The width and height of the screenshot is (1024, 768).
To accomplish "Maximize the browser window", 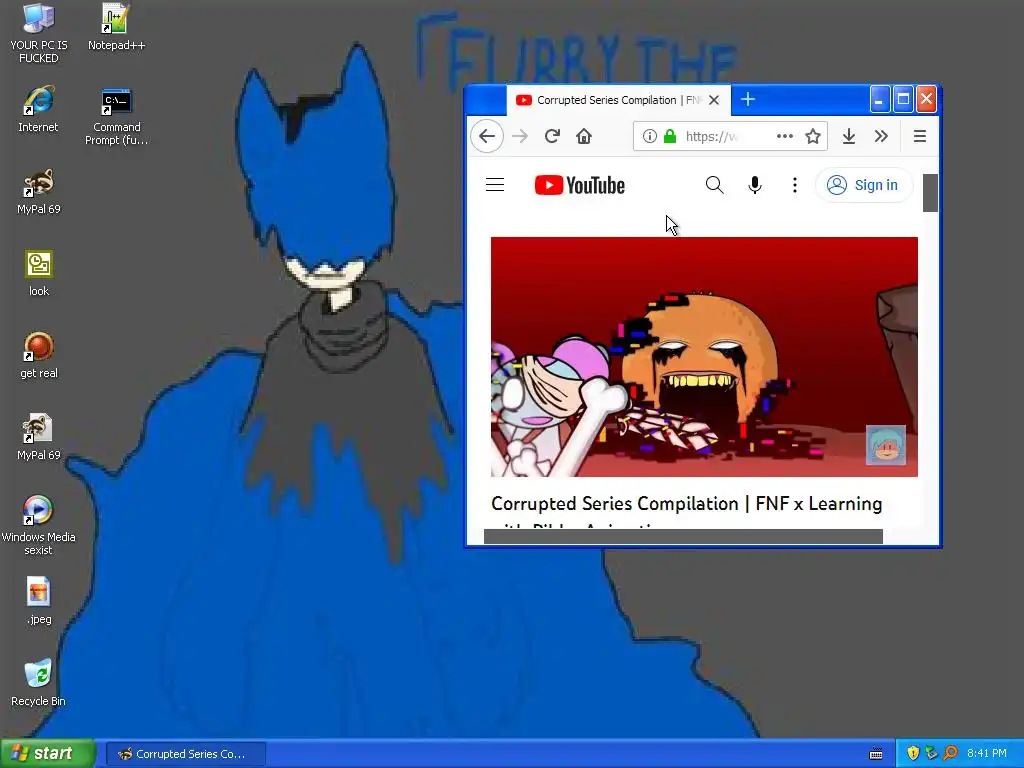I will pos(903,100).
